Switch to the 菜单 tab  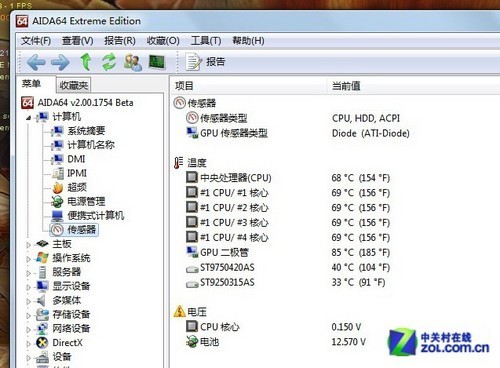point(31,84)
